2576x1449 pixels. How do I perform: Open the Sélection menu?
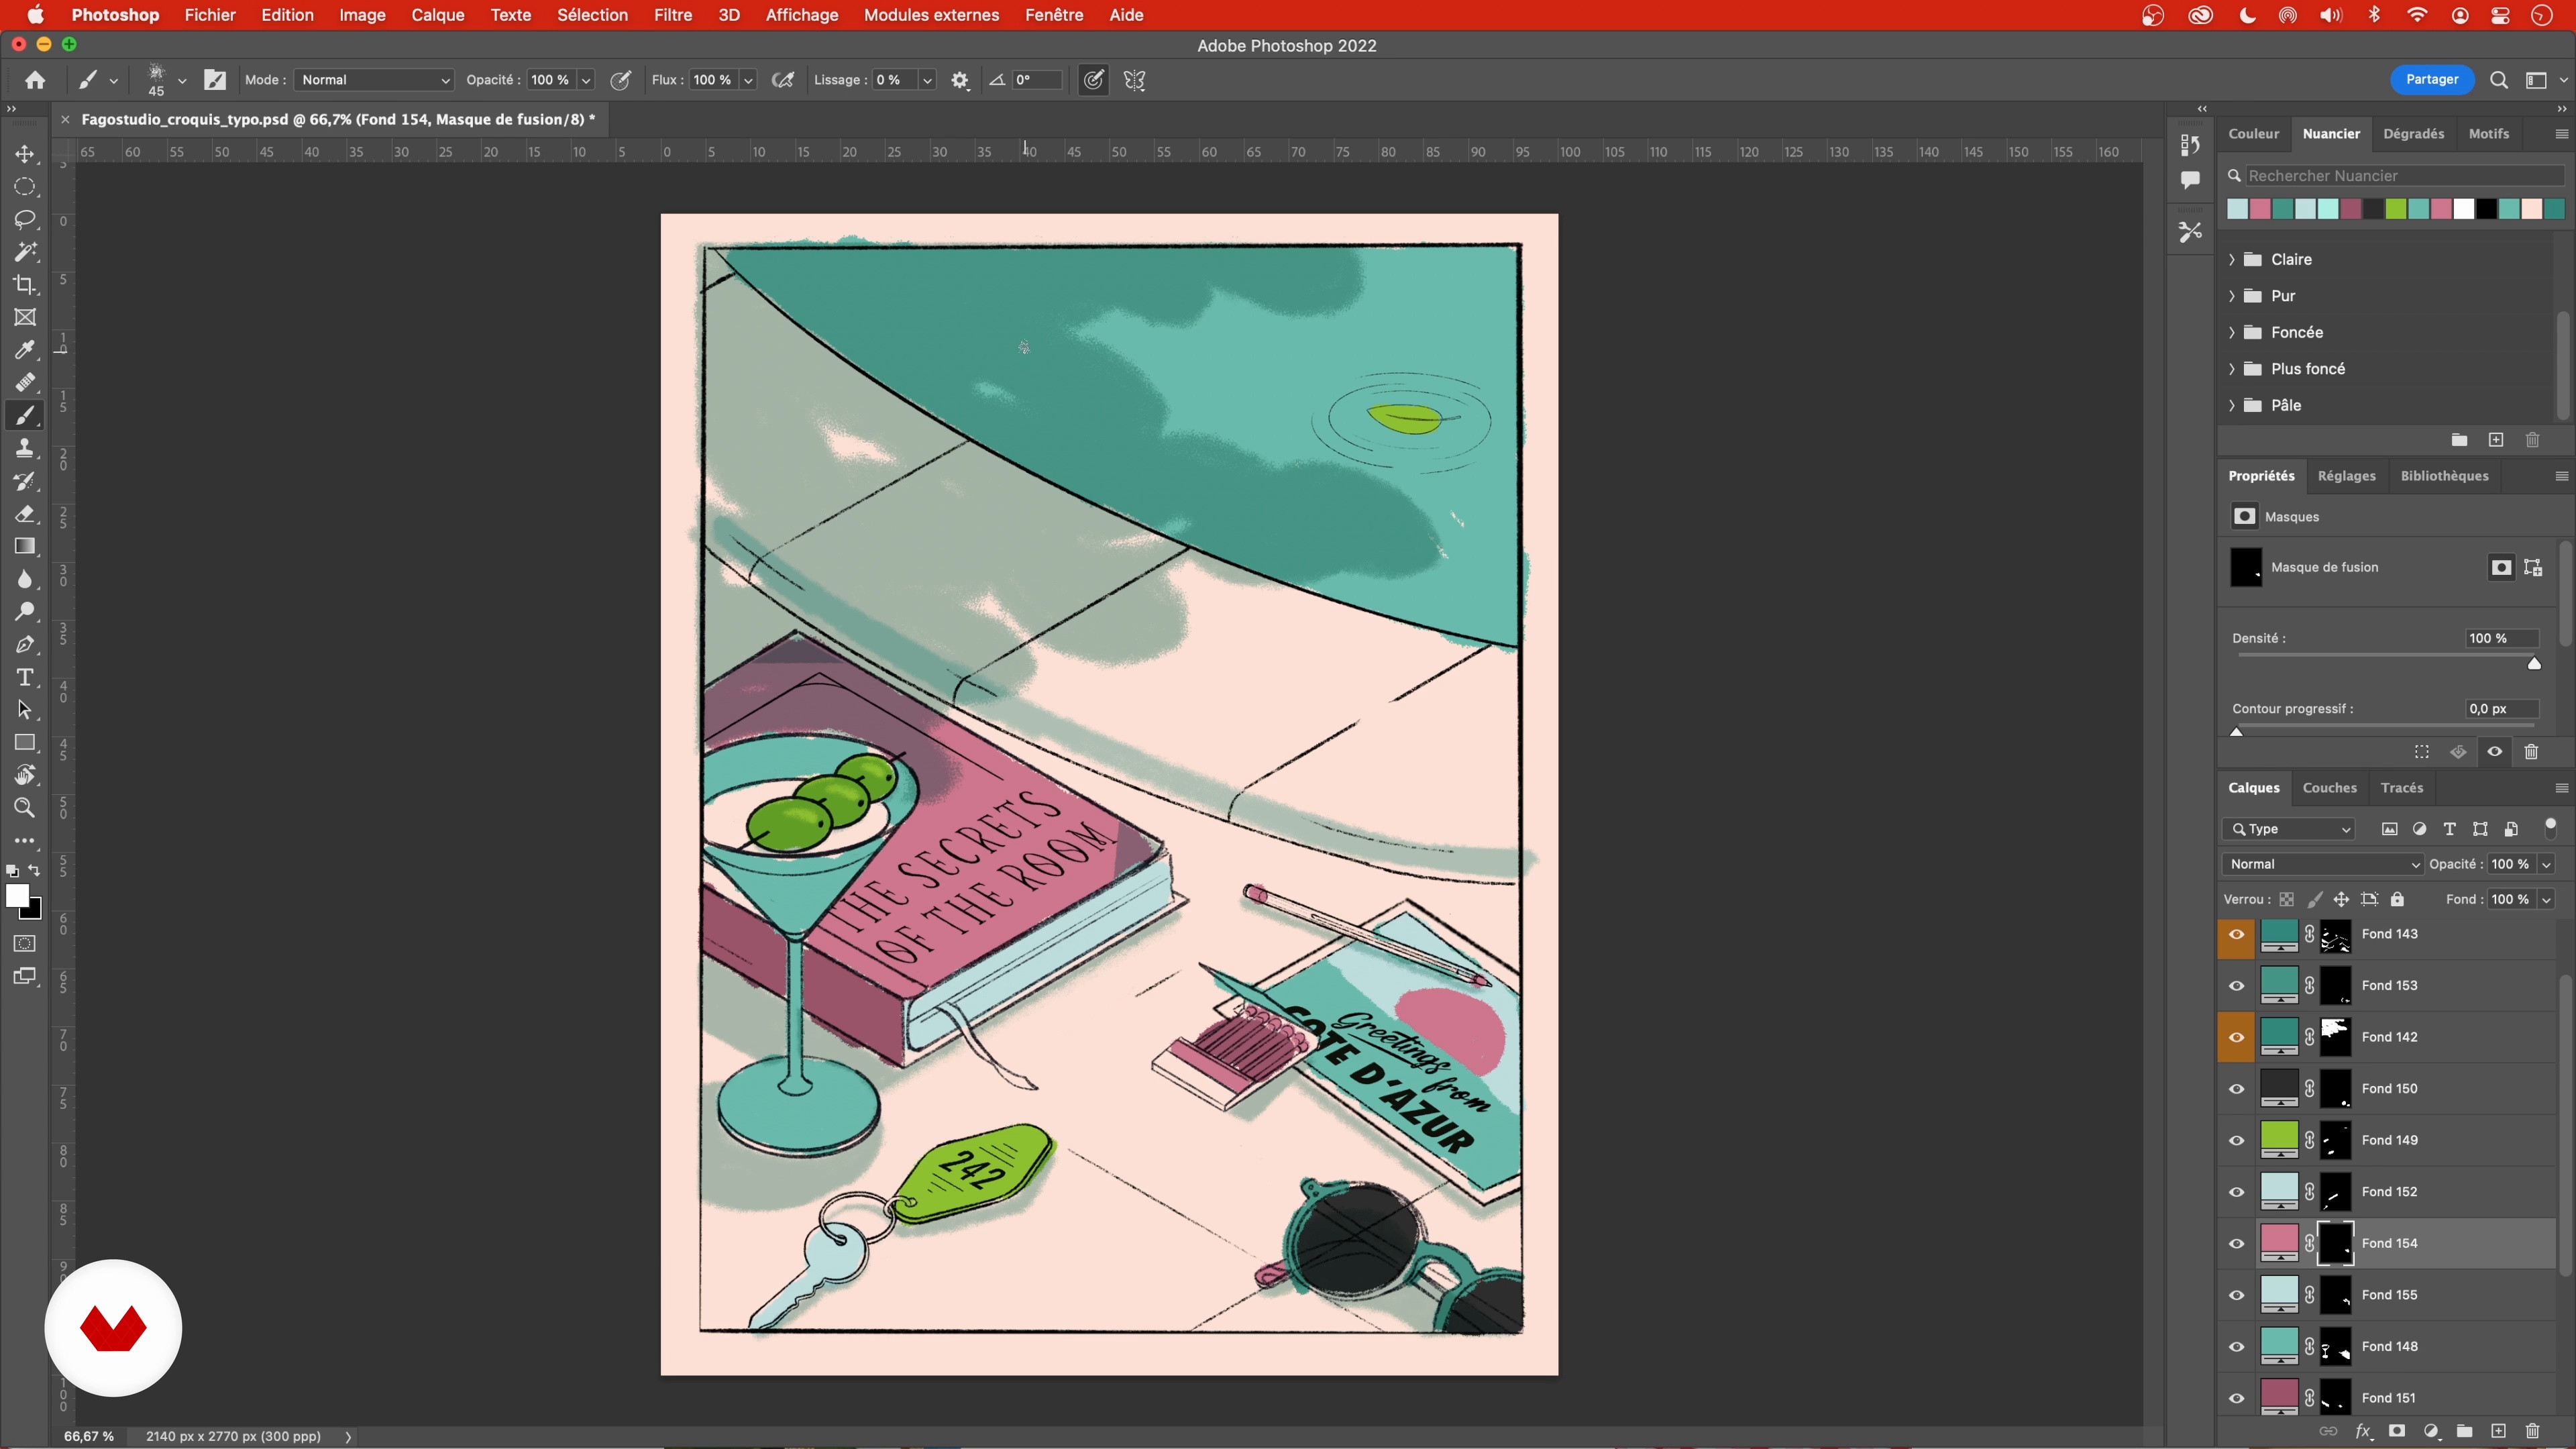[x=592, y=15]
